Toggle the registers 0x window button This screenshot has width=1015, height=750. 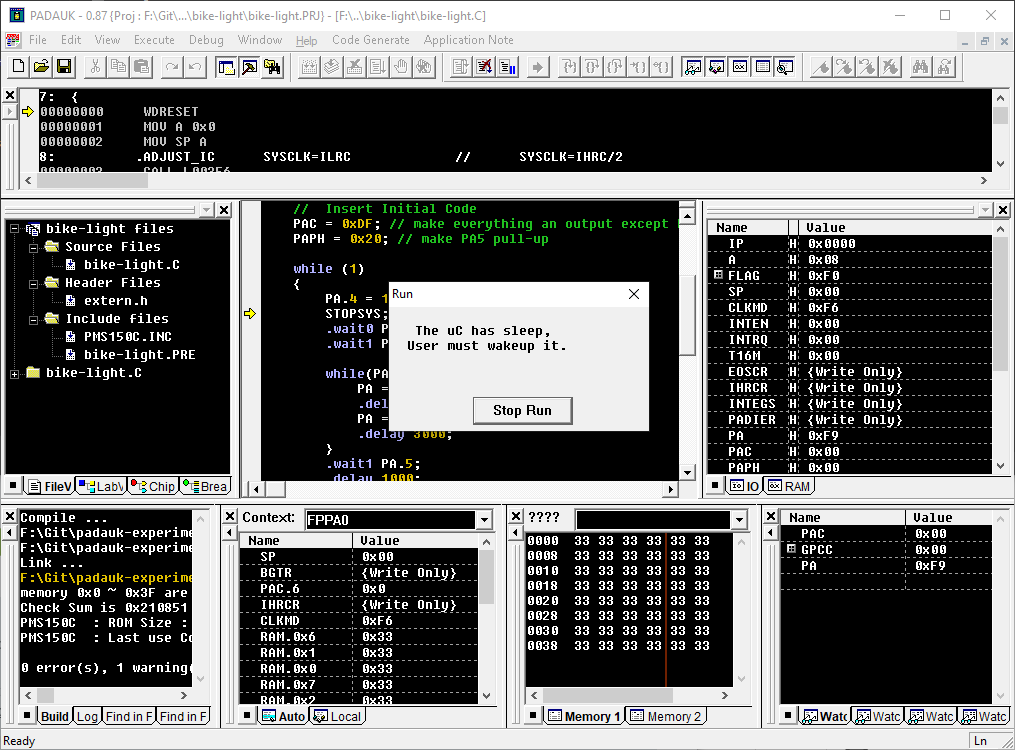pyautogui.click(x=740, y=67)
